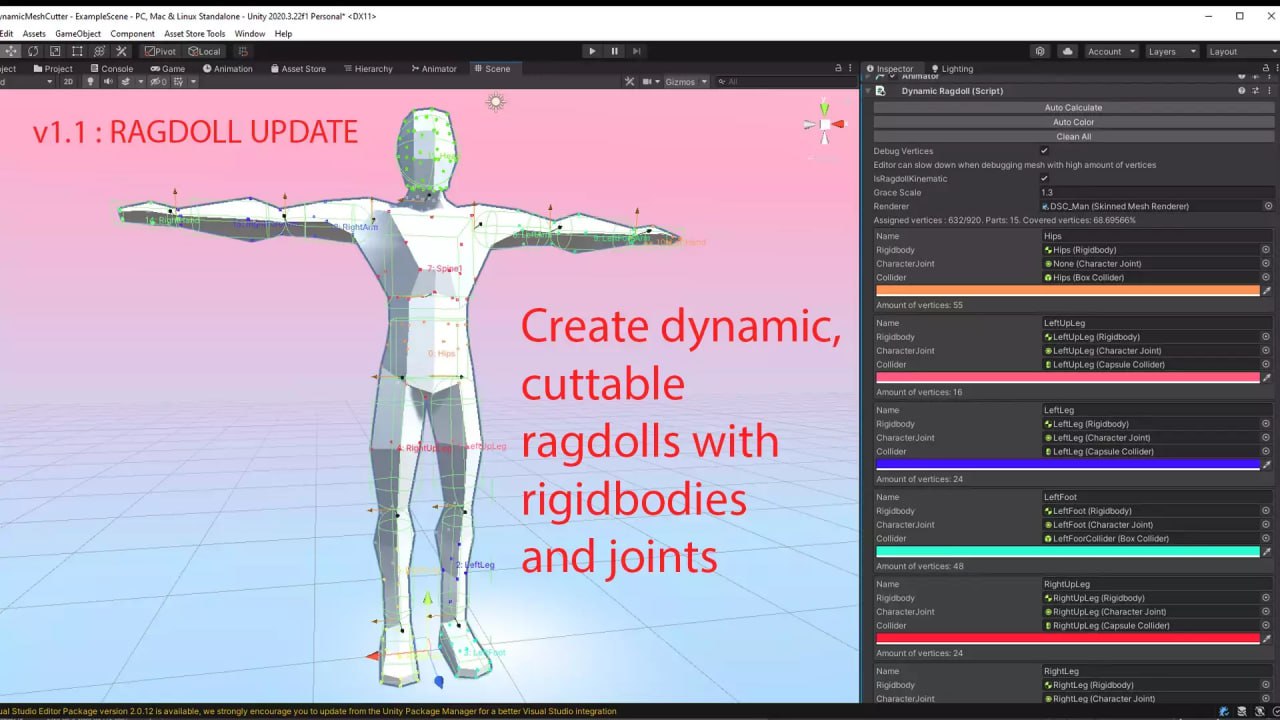Click the Inspector lock icon
Screen dimensions: 1280x720
tap(1266, 68)
